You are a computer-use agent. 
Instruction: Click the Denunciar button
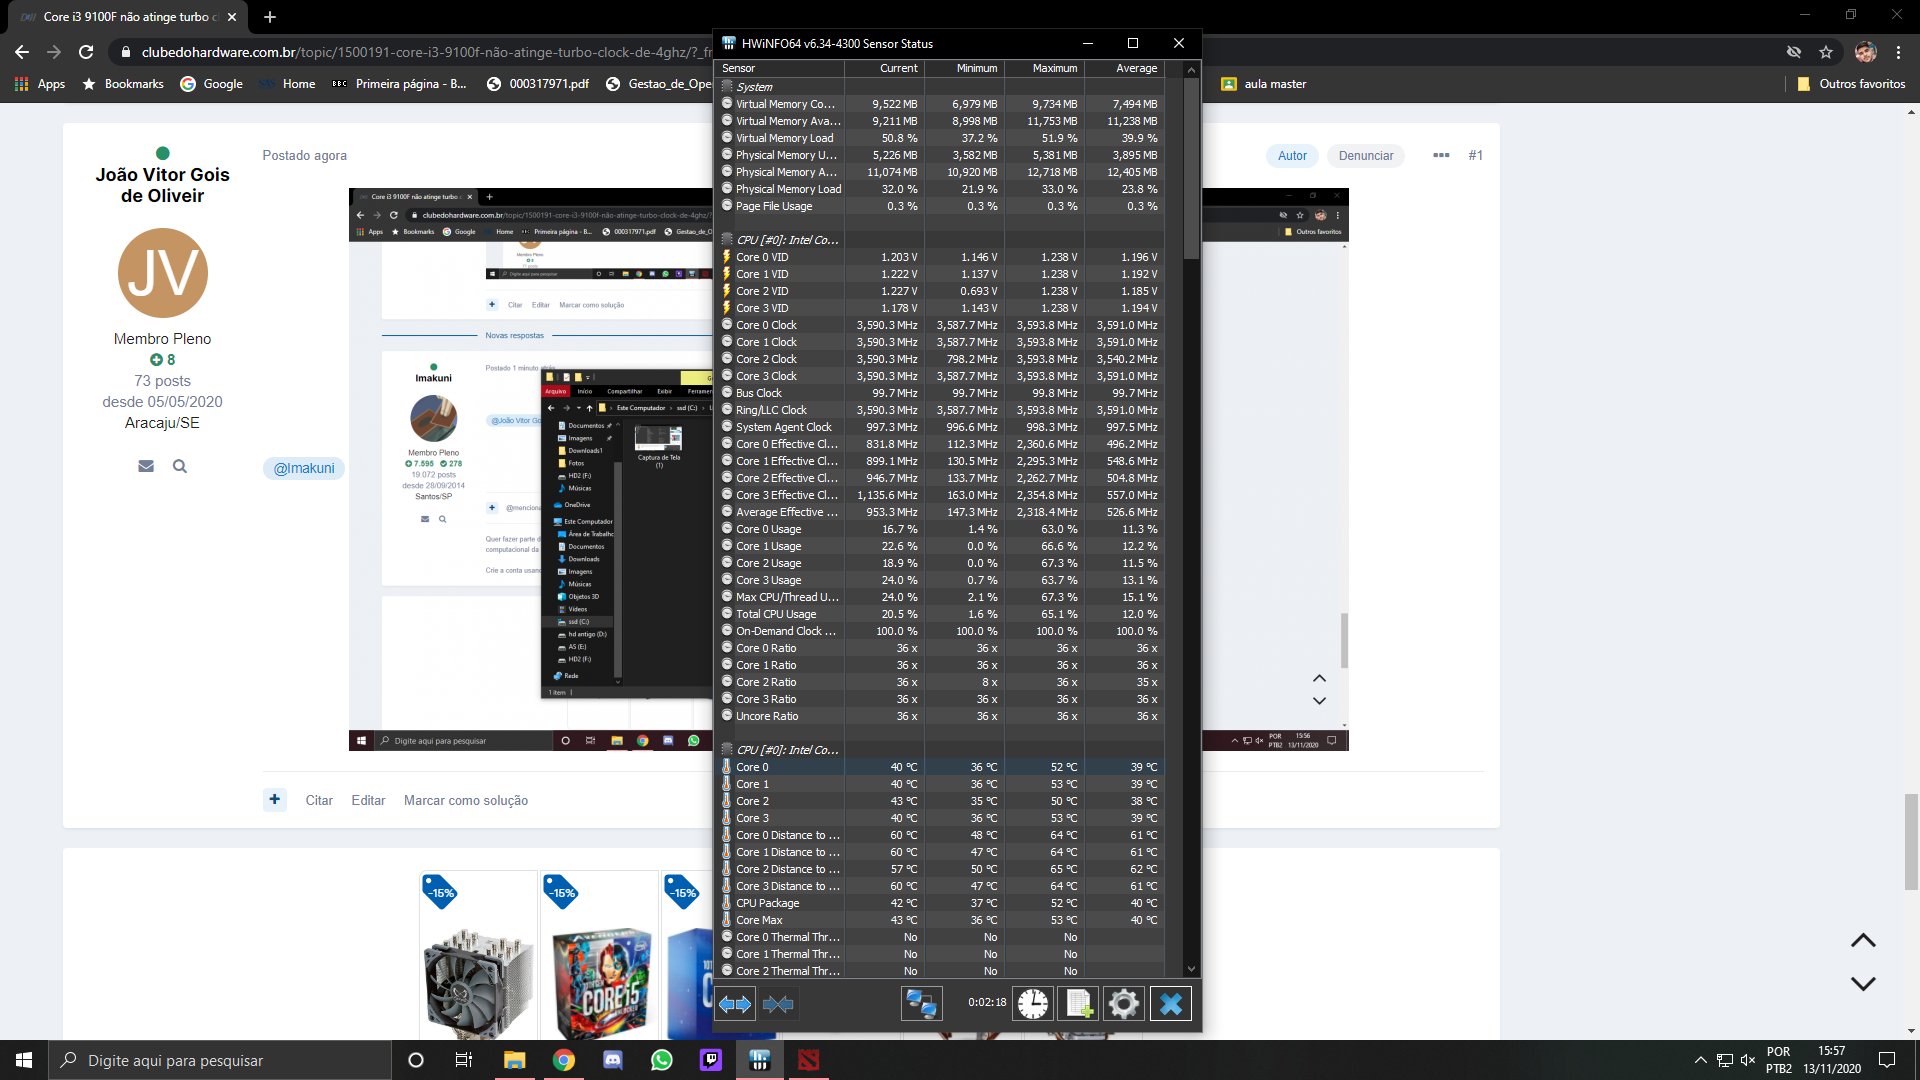coord(1366,155)
